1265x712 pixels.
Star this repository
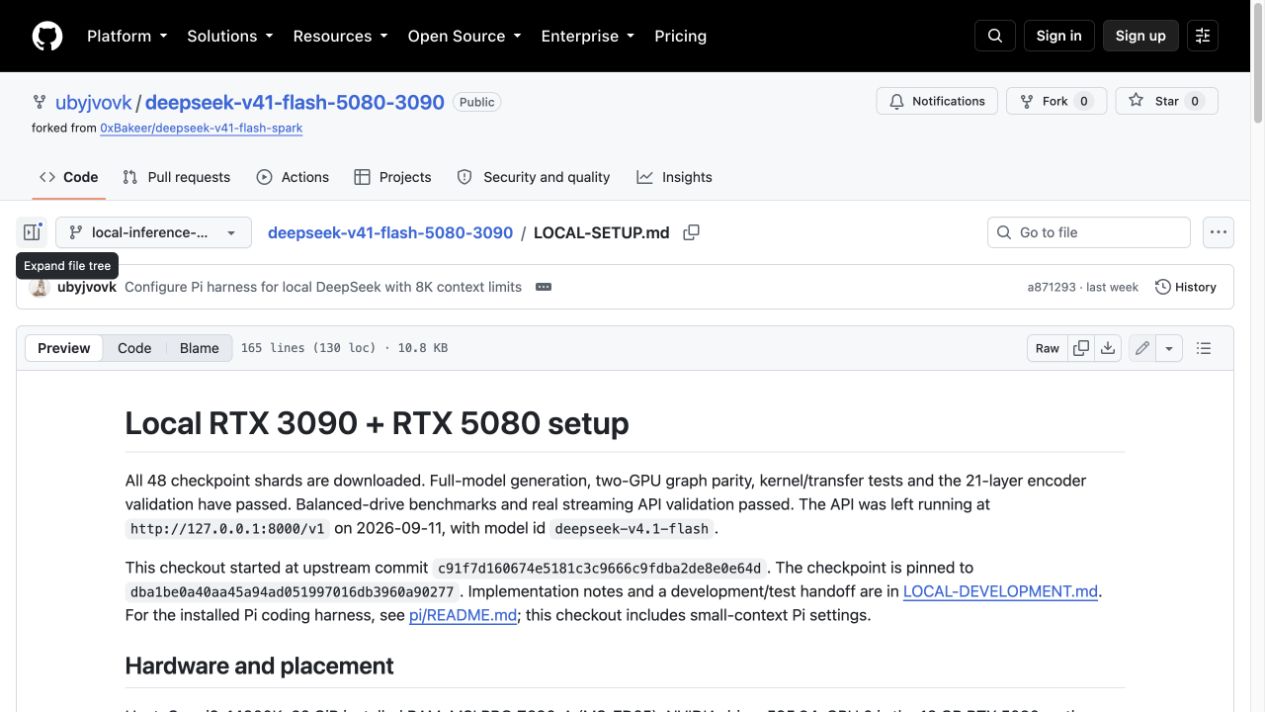tap(1167, 101)
